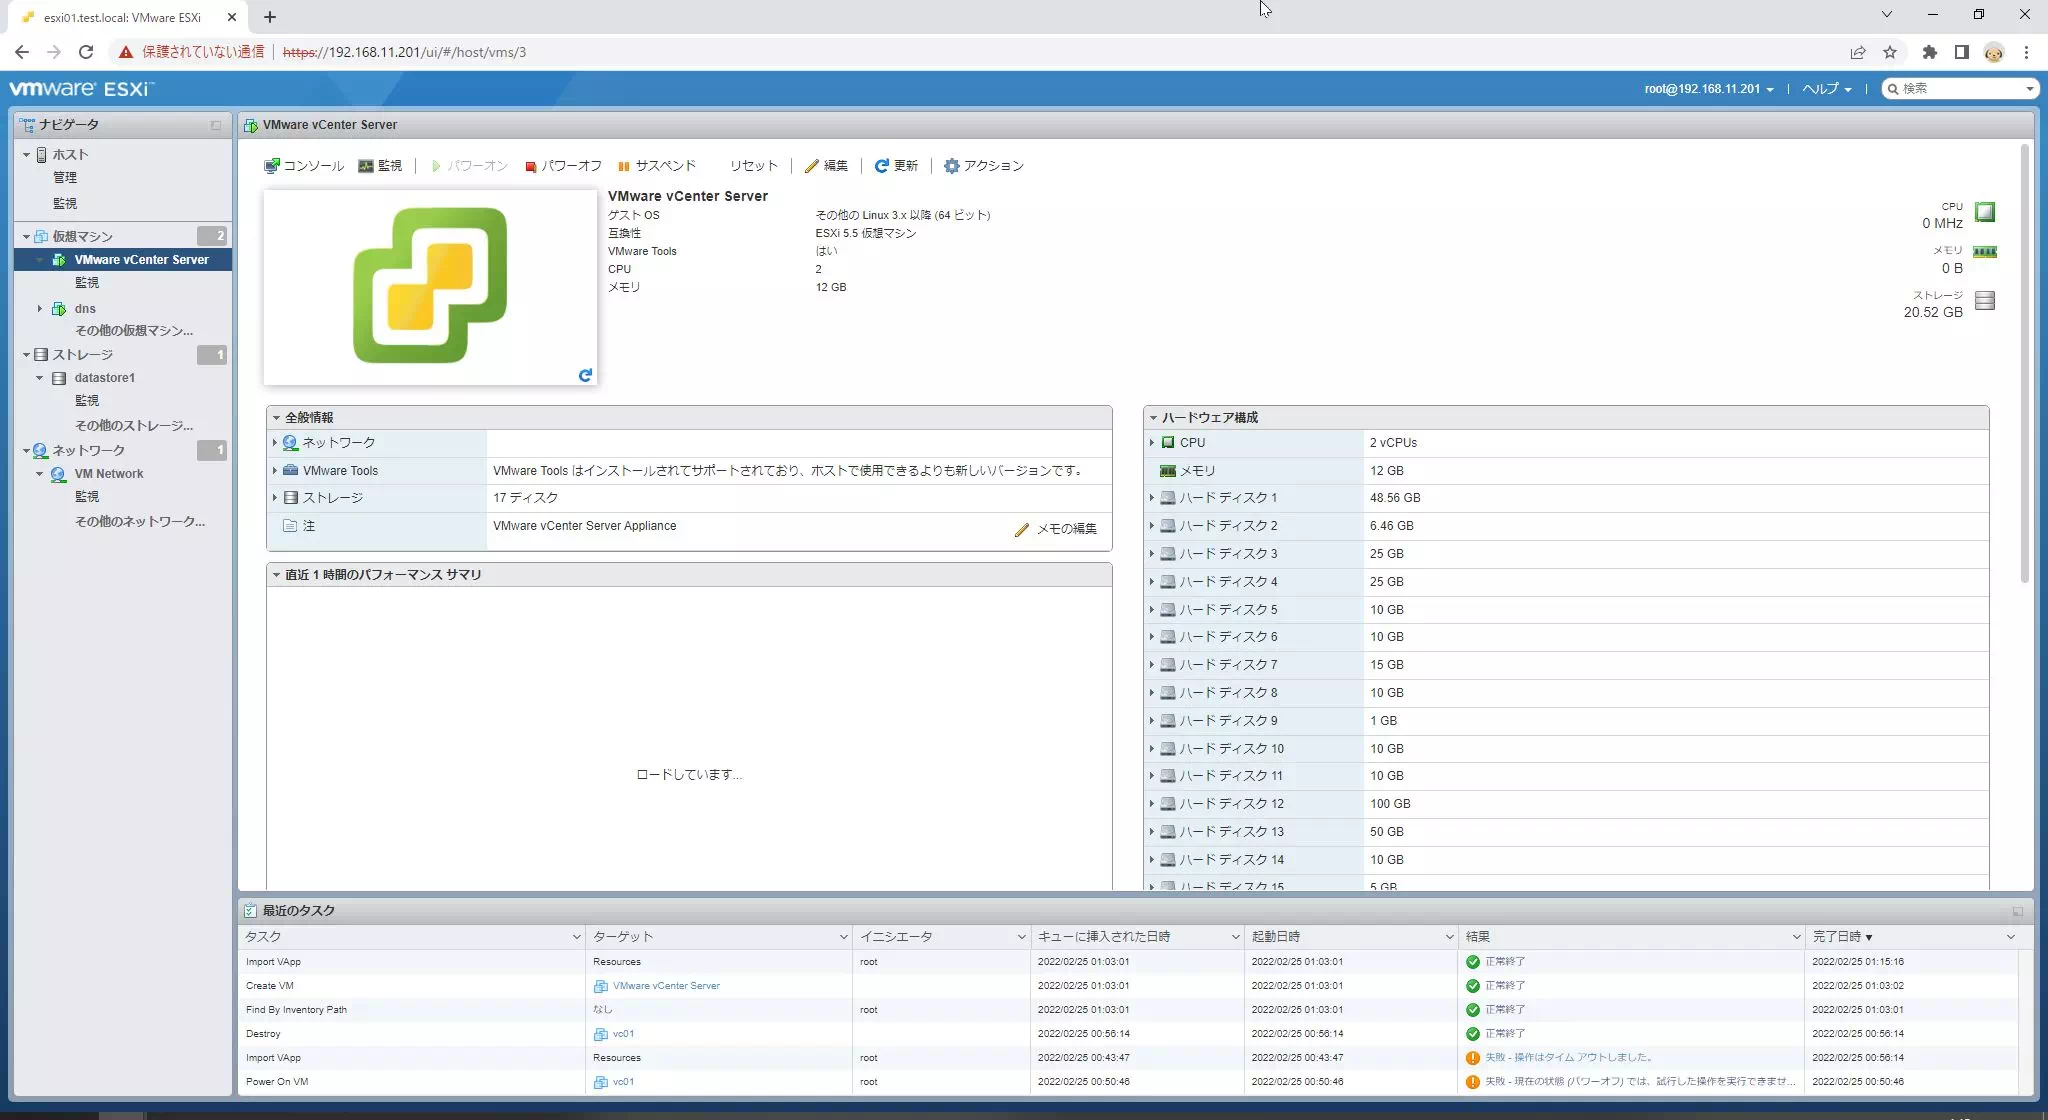Open the 結果 column dropdown
The width and height of the screenshot is (2048, 1120).
point(1796,937)
